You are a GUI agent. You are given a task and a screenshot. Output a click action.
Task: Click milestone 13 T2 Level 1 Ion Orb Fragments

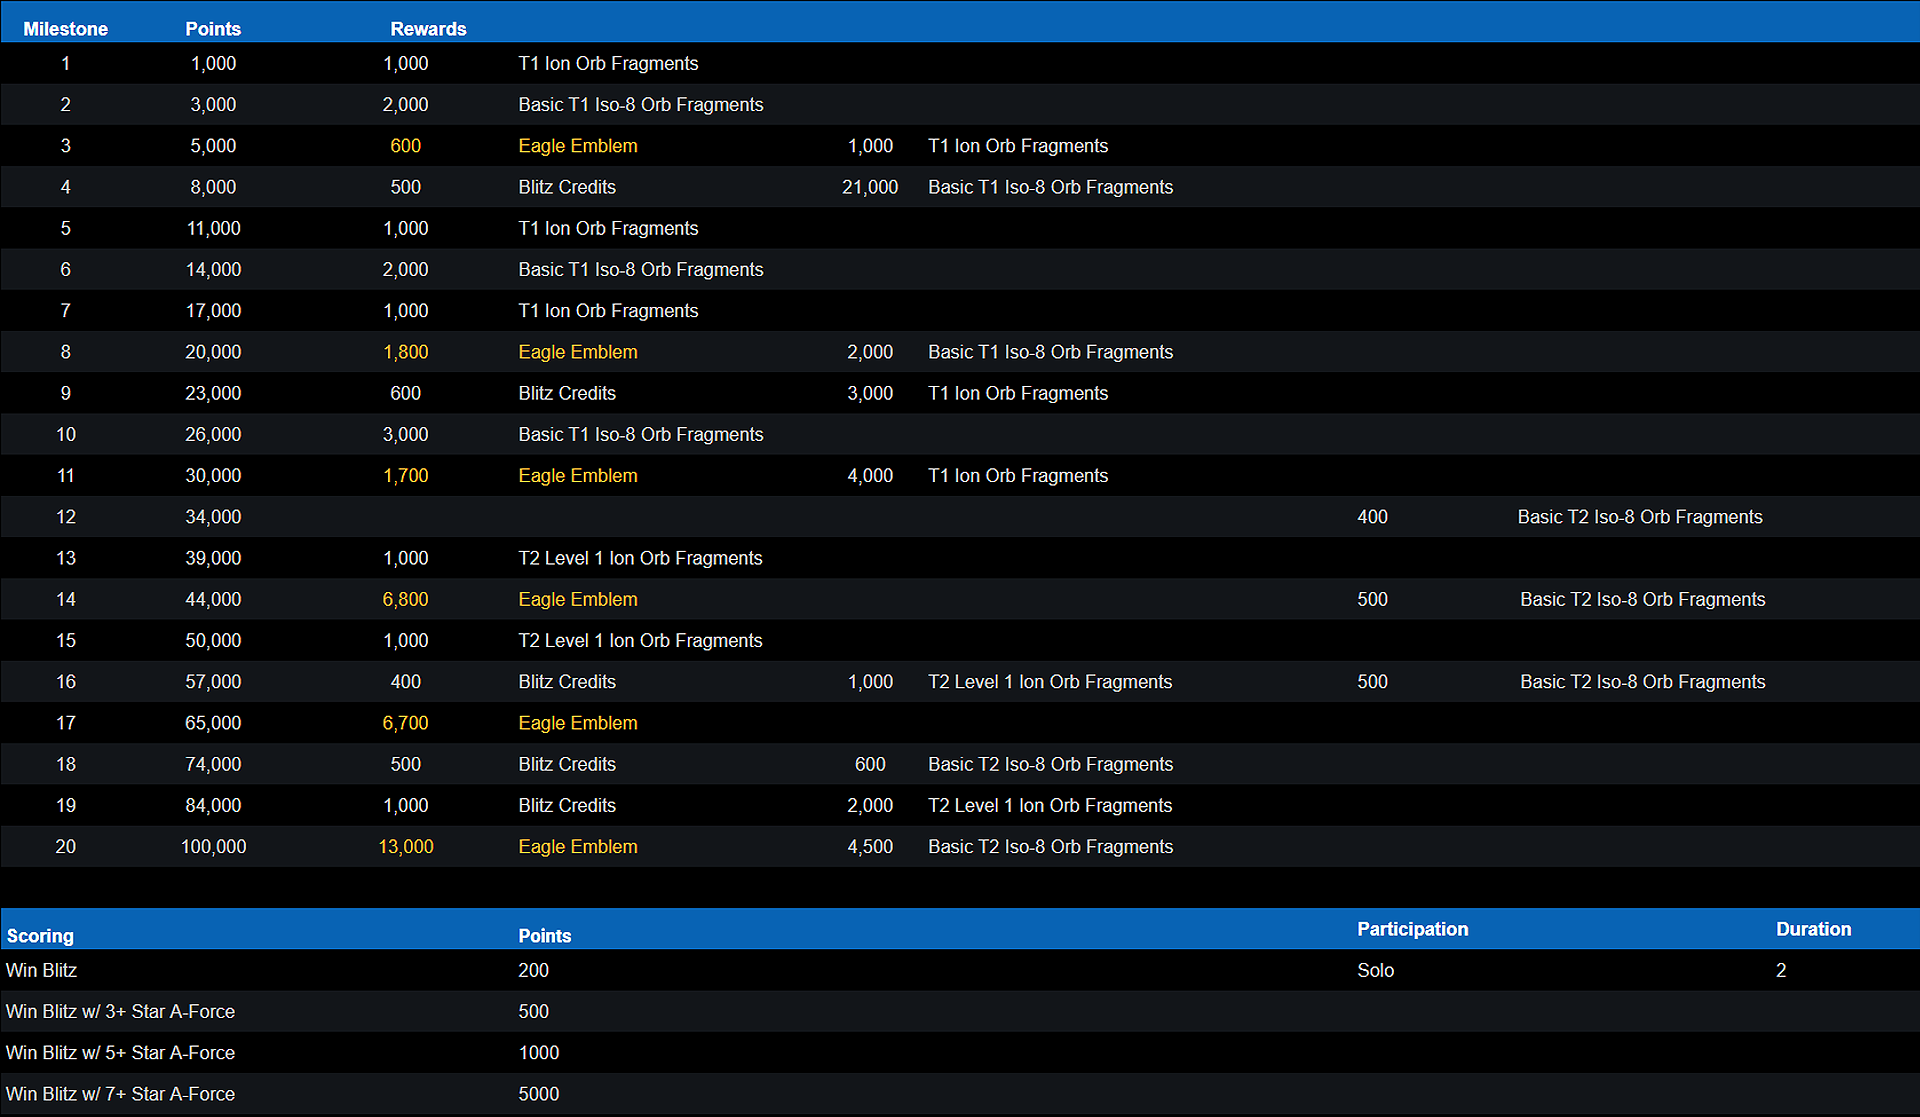[x=640, y=558]
